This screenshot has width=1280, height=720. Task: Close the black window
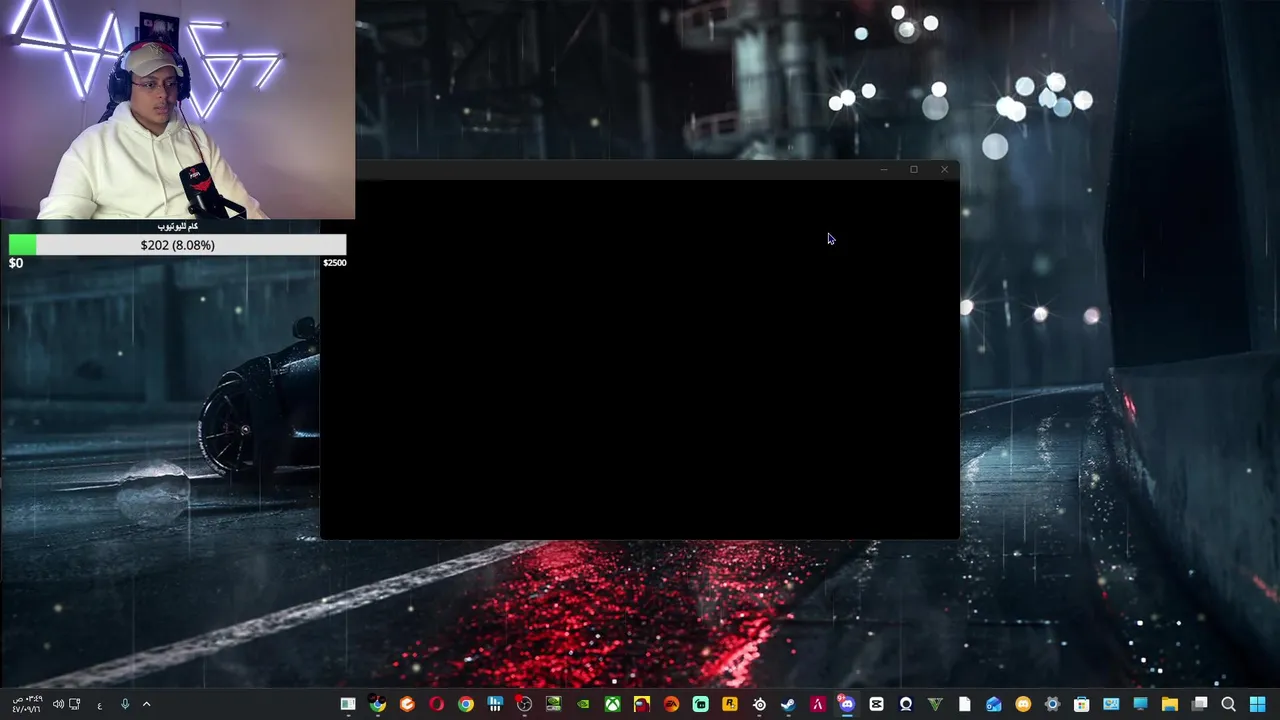[x=944, y=169]
